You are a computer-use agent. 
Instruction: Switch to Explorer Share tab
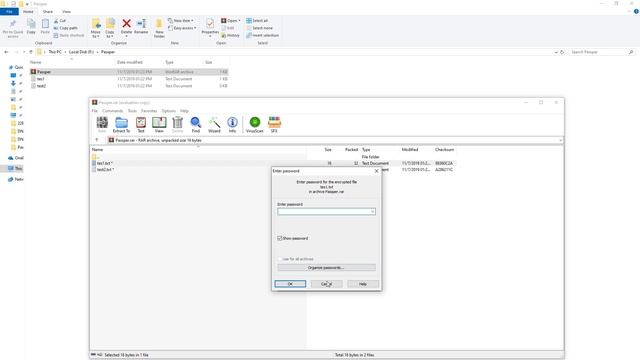pos(48,11)
